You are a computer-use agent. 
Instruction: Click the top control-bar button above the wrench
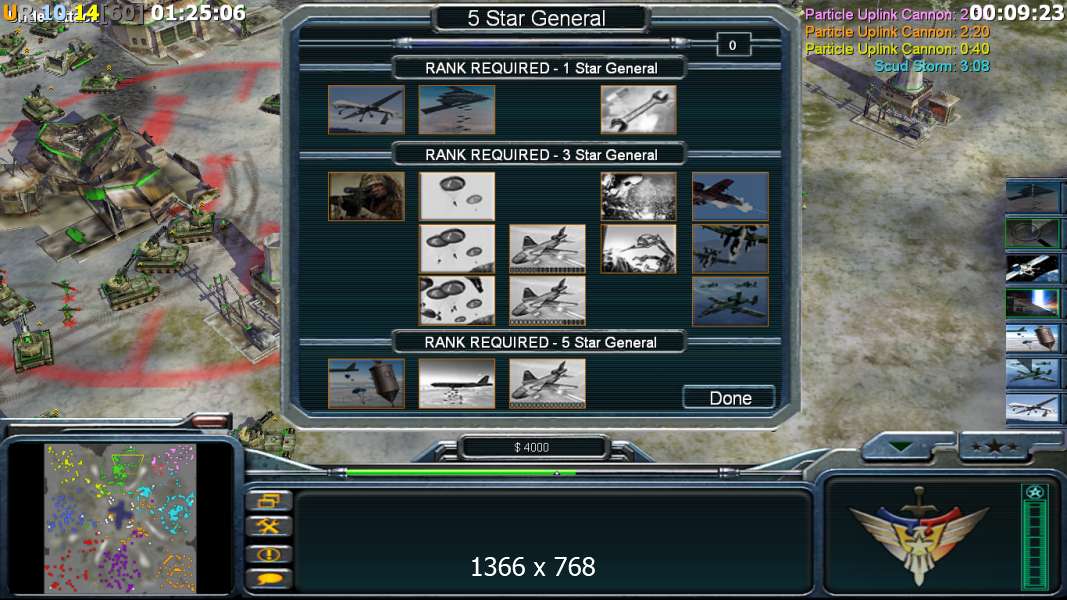[x=269, y=501]
